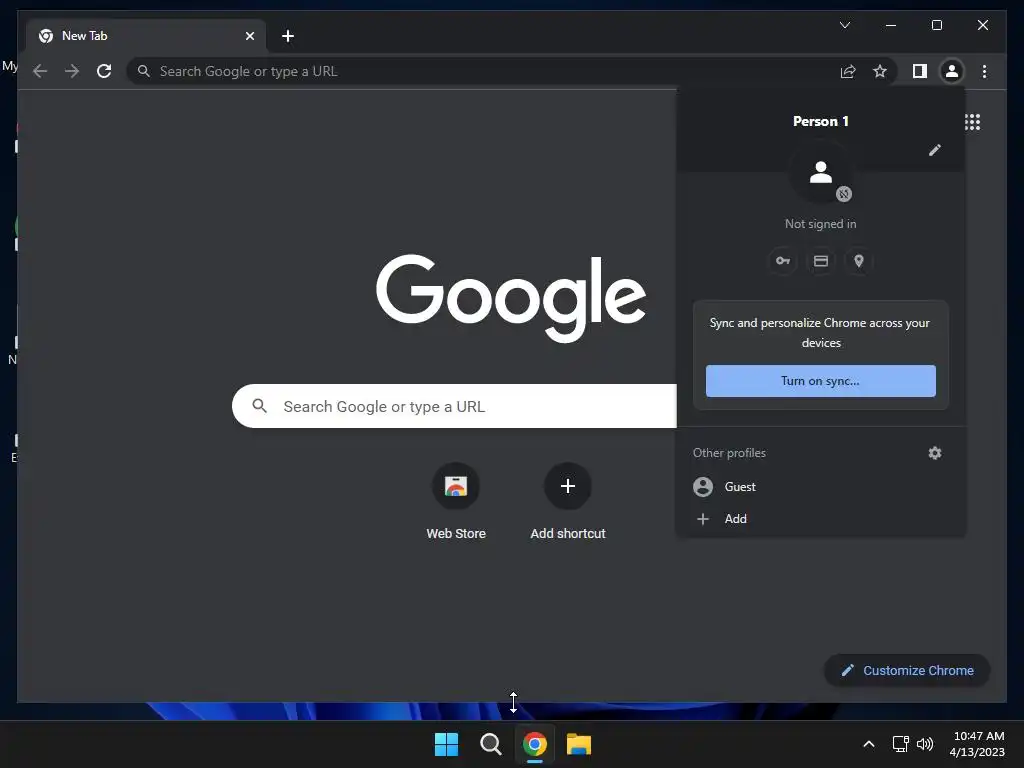This screenshot has width=1024, height=768.
Task: Open manage profiles gear icon
Action: 935,453
